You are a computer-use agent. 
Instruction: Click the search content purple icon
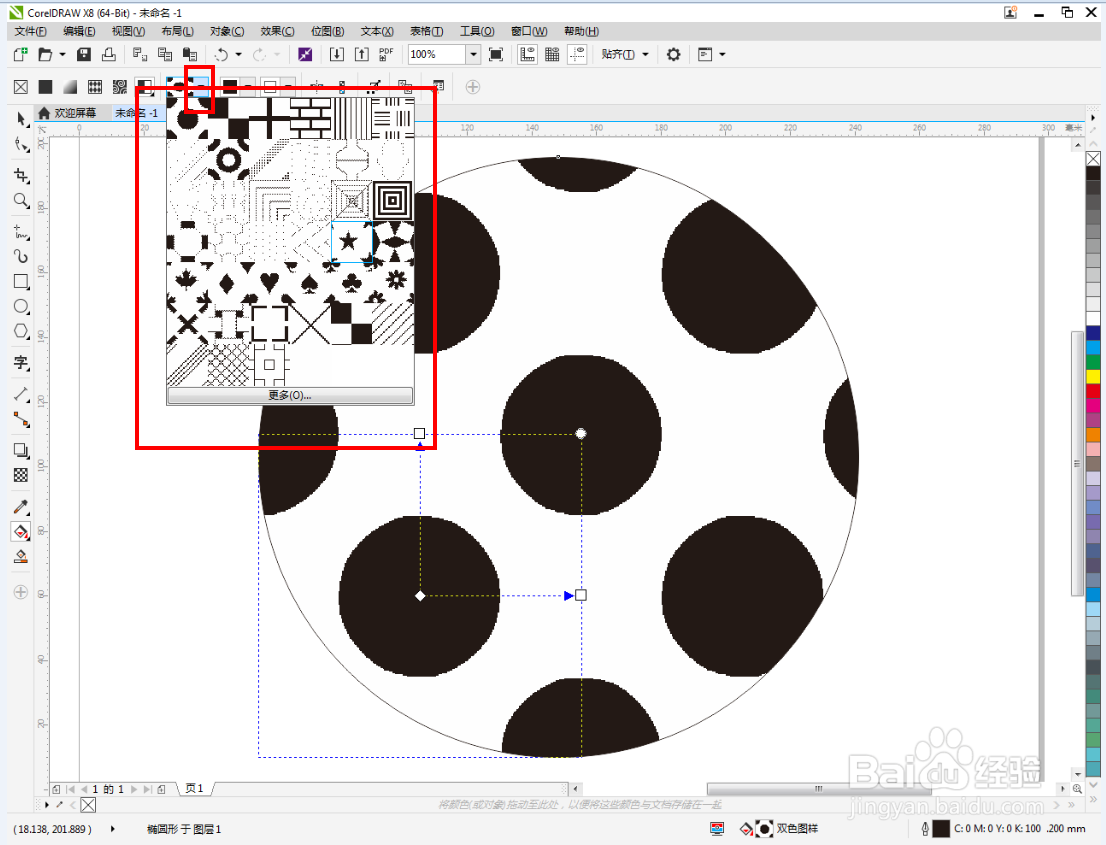pos(305,54)
